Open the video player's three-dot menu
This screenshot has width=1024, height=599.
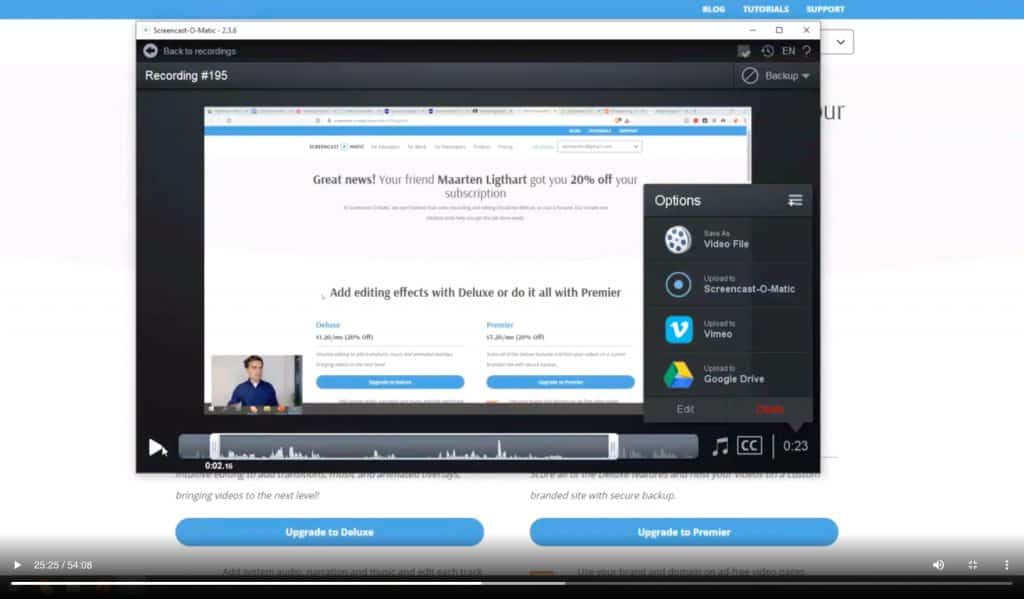(x=1006, y=565)
